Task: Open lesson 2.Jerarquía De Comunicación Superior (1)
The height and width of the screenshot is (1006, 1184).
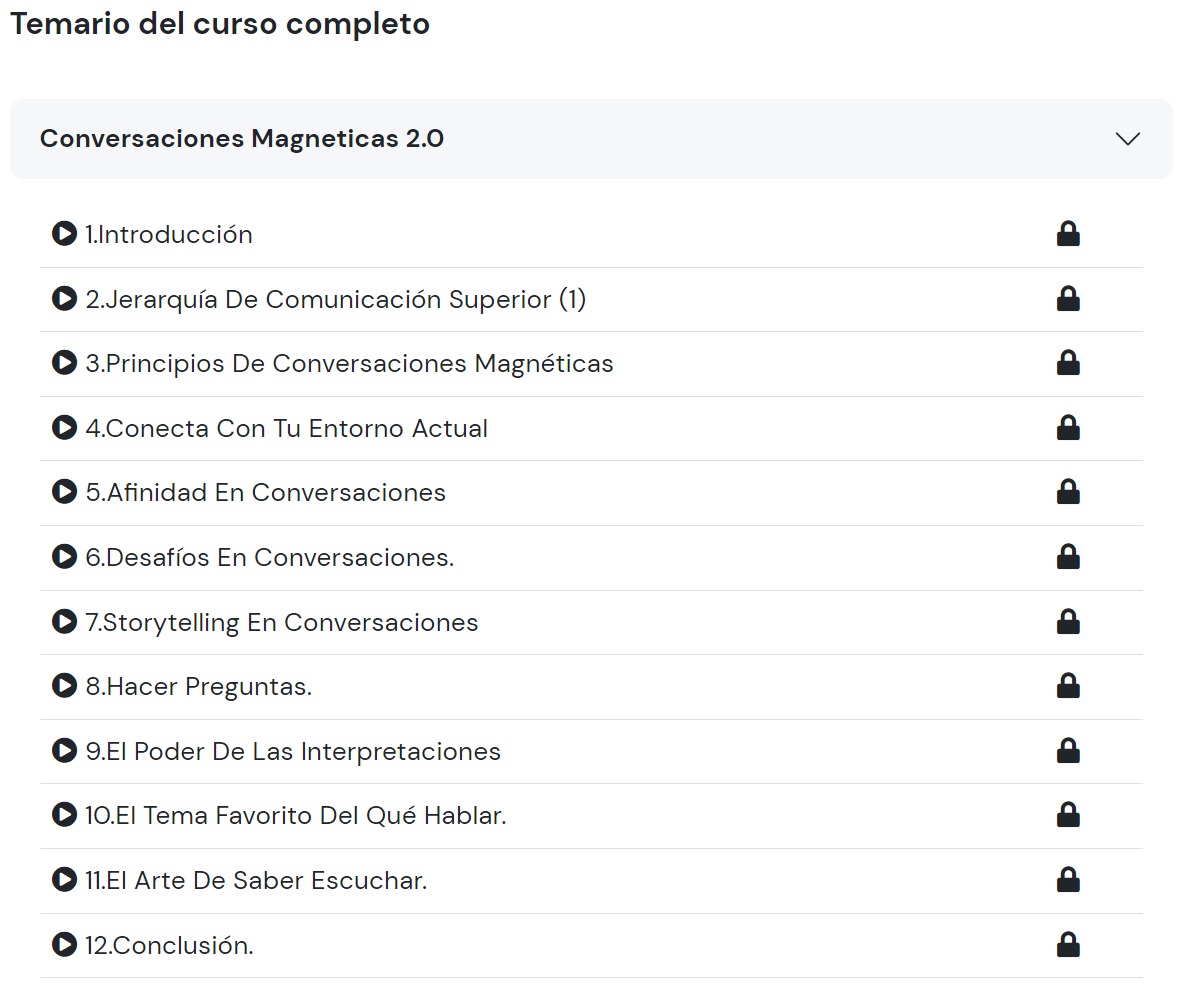Action: click(335, 299)
